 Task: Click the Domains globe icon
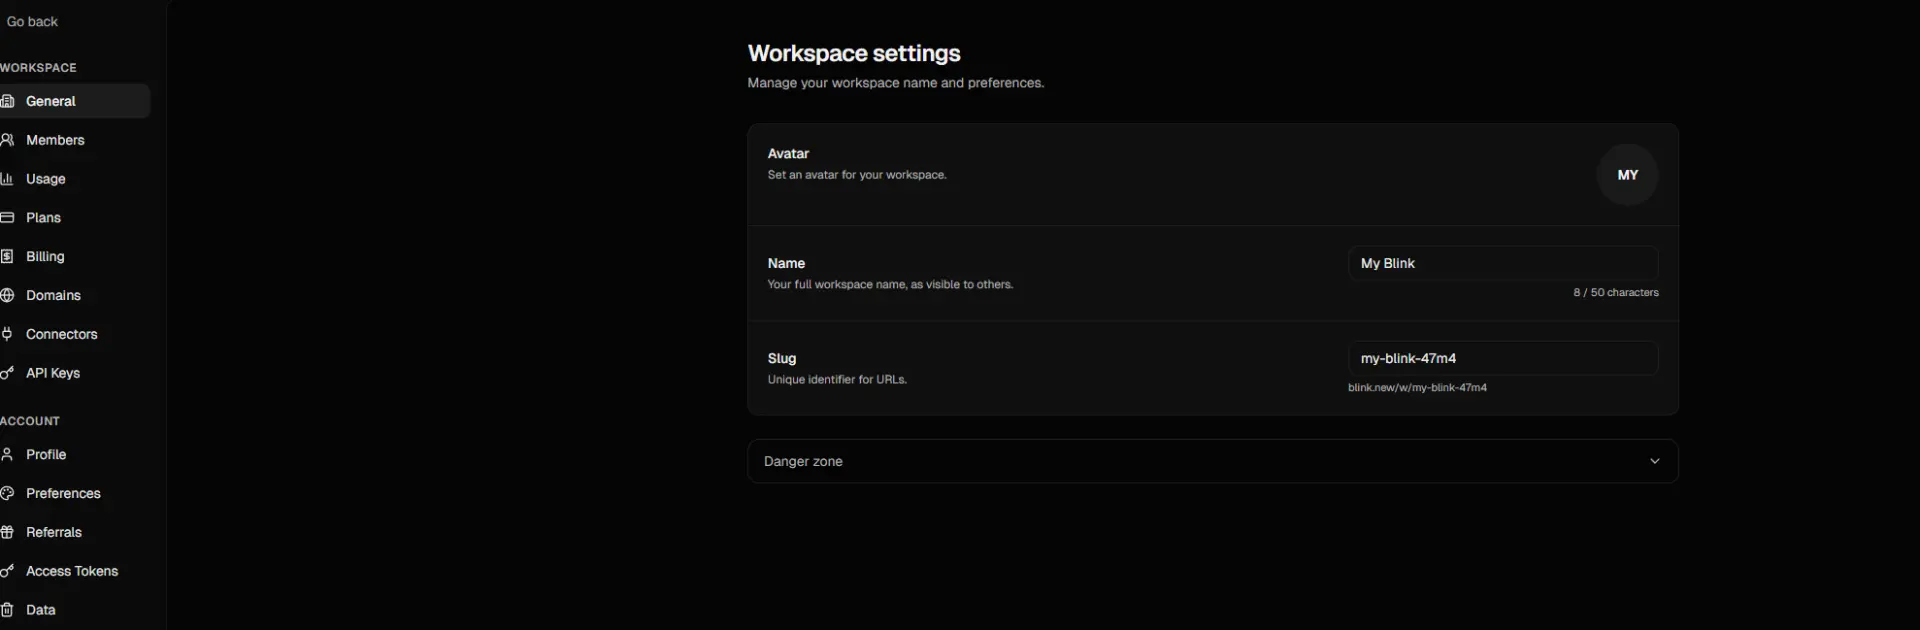(x=6, y=295)
